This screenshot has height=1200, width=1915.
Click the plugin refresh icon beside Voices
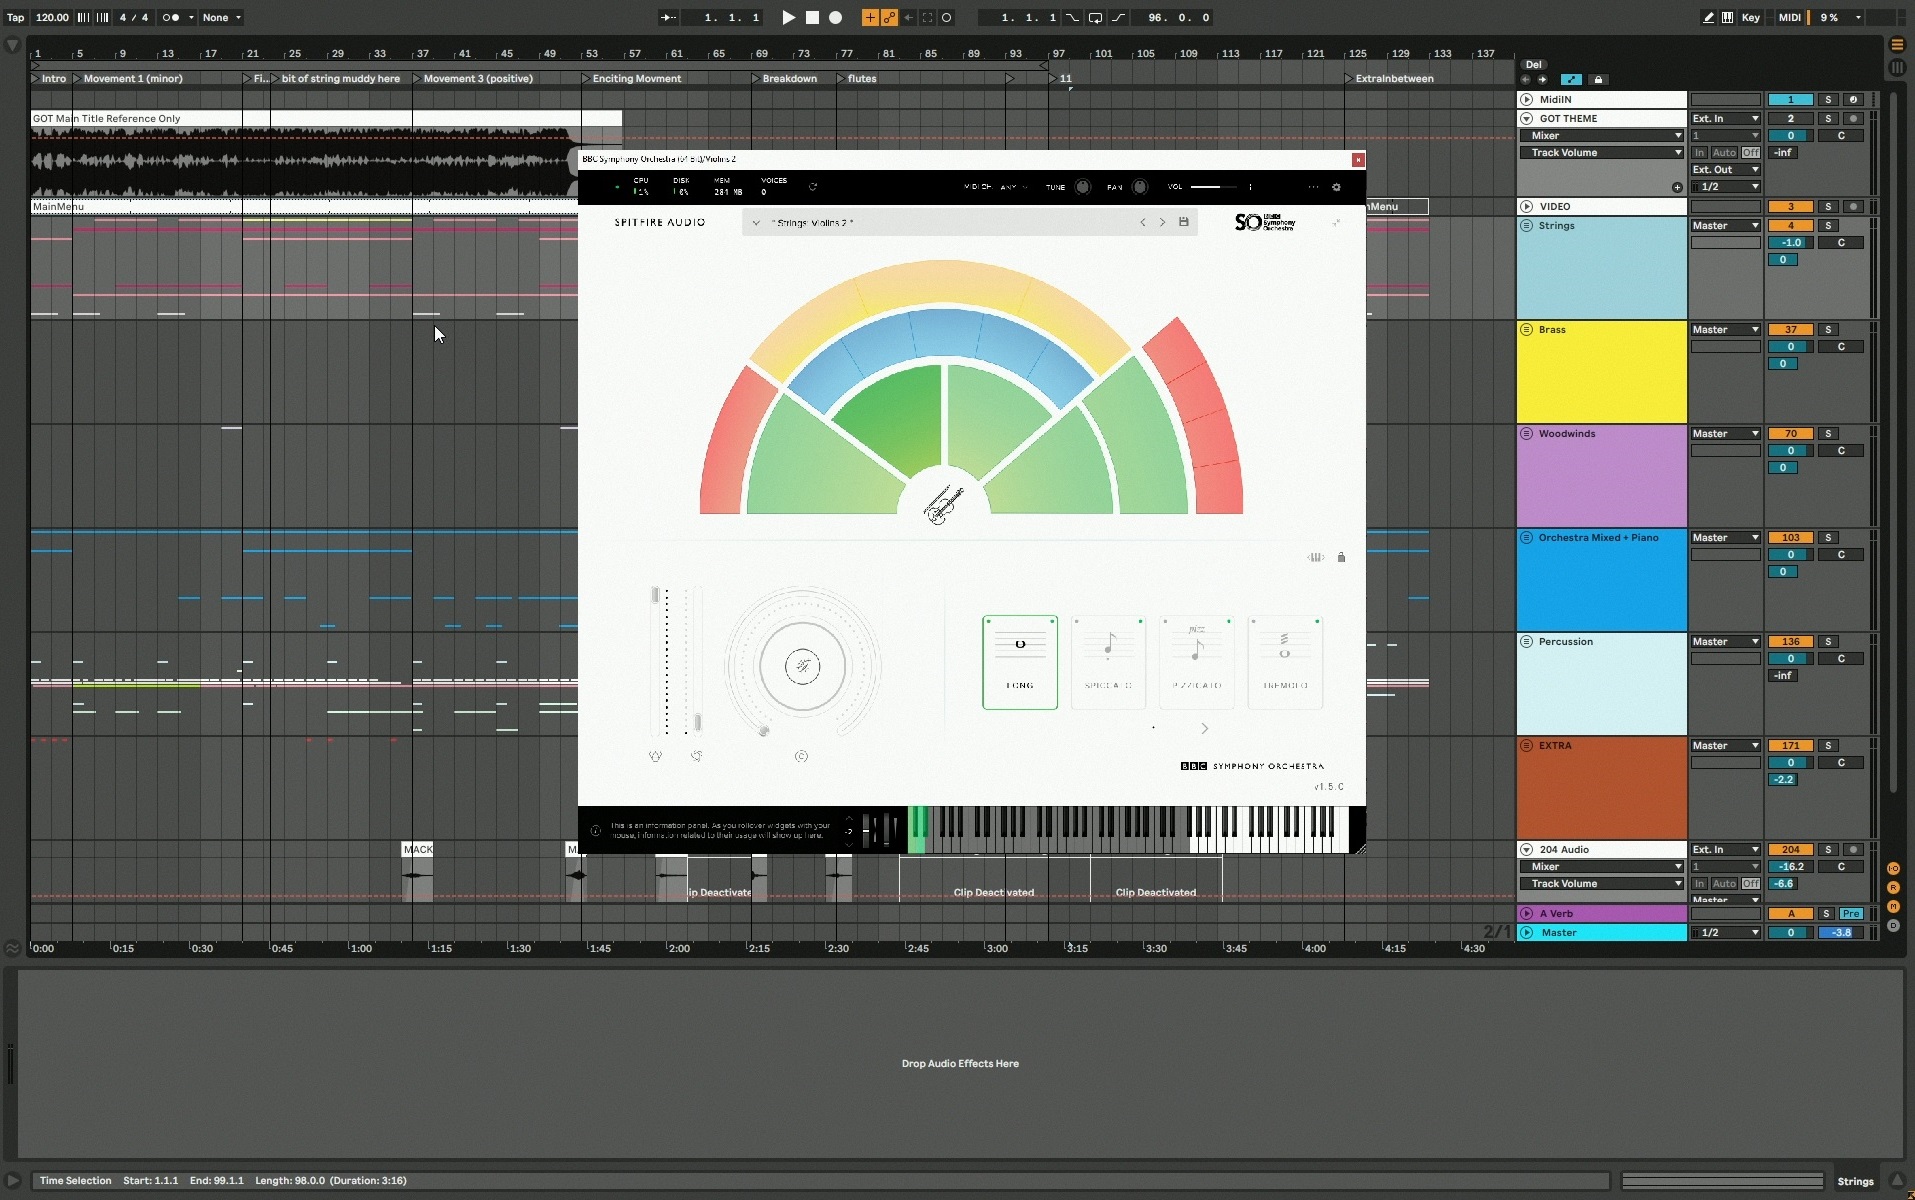click(x=813, y=187)
